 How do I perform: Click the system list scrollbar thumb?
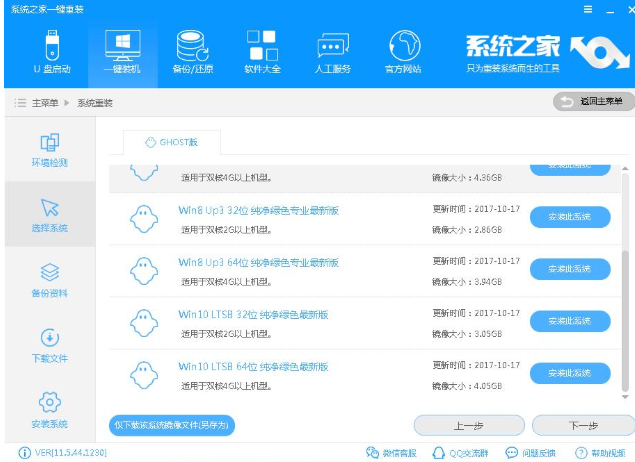click(625, 321)
